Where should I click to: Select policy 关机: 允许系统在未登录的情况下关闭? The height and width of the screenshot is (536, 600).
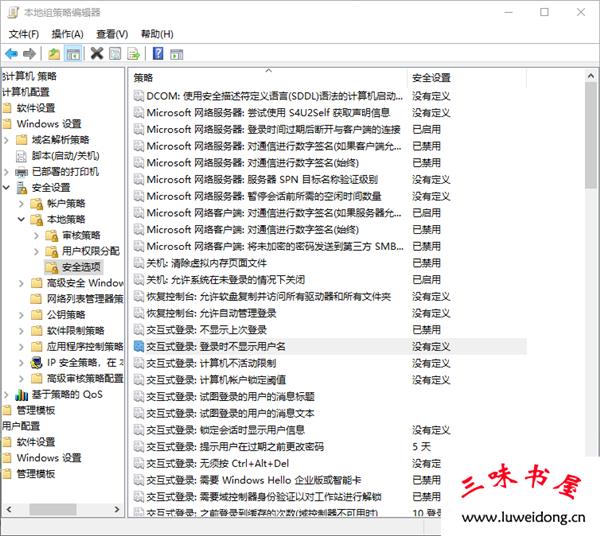click(x=225, y=280)
